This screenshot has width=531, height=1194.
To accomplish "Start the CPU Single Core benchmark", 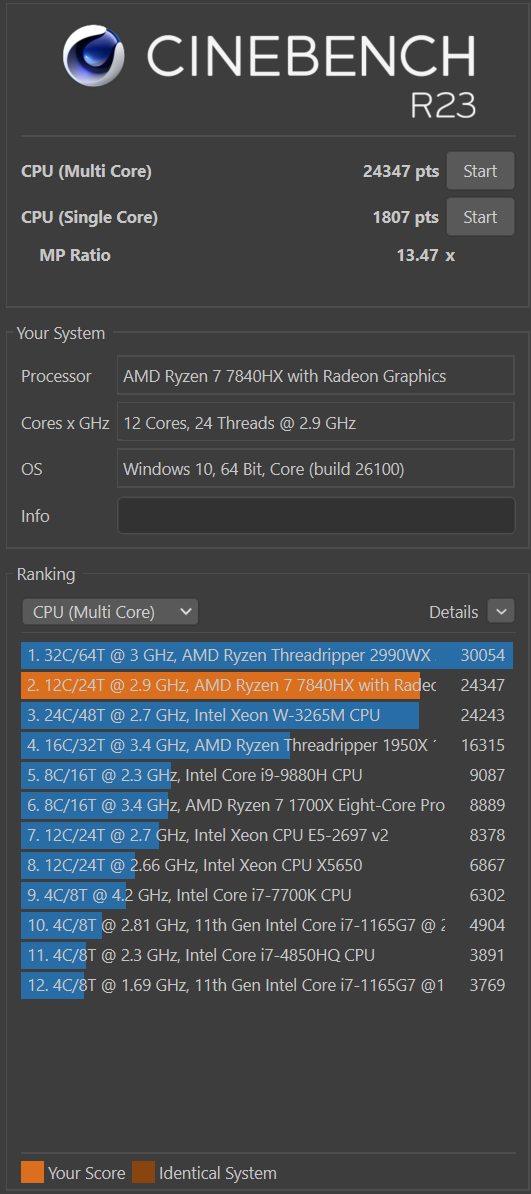I will pyautogui.click(x=480, y=217).
